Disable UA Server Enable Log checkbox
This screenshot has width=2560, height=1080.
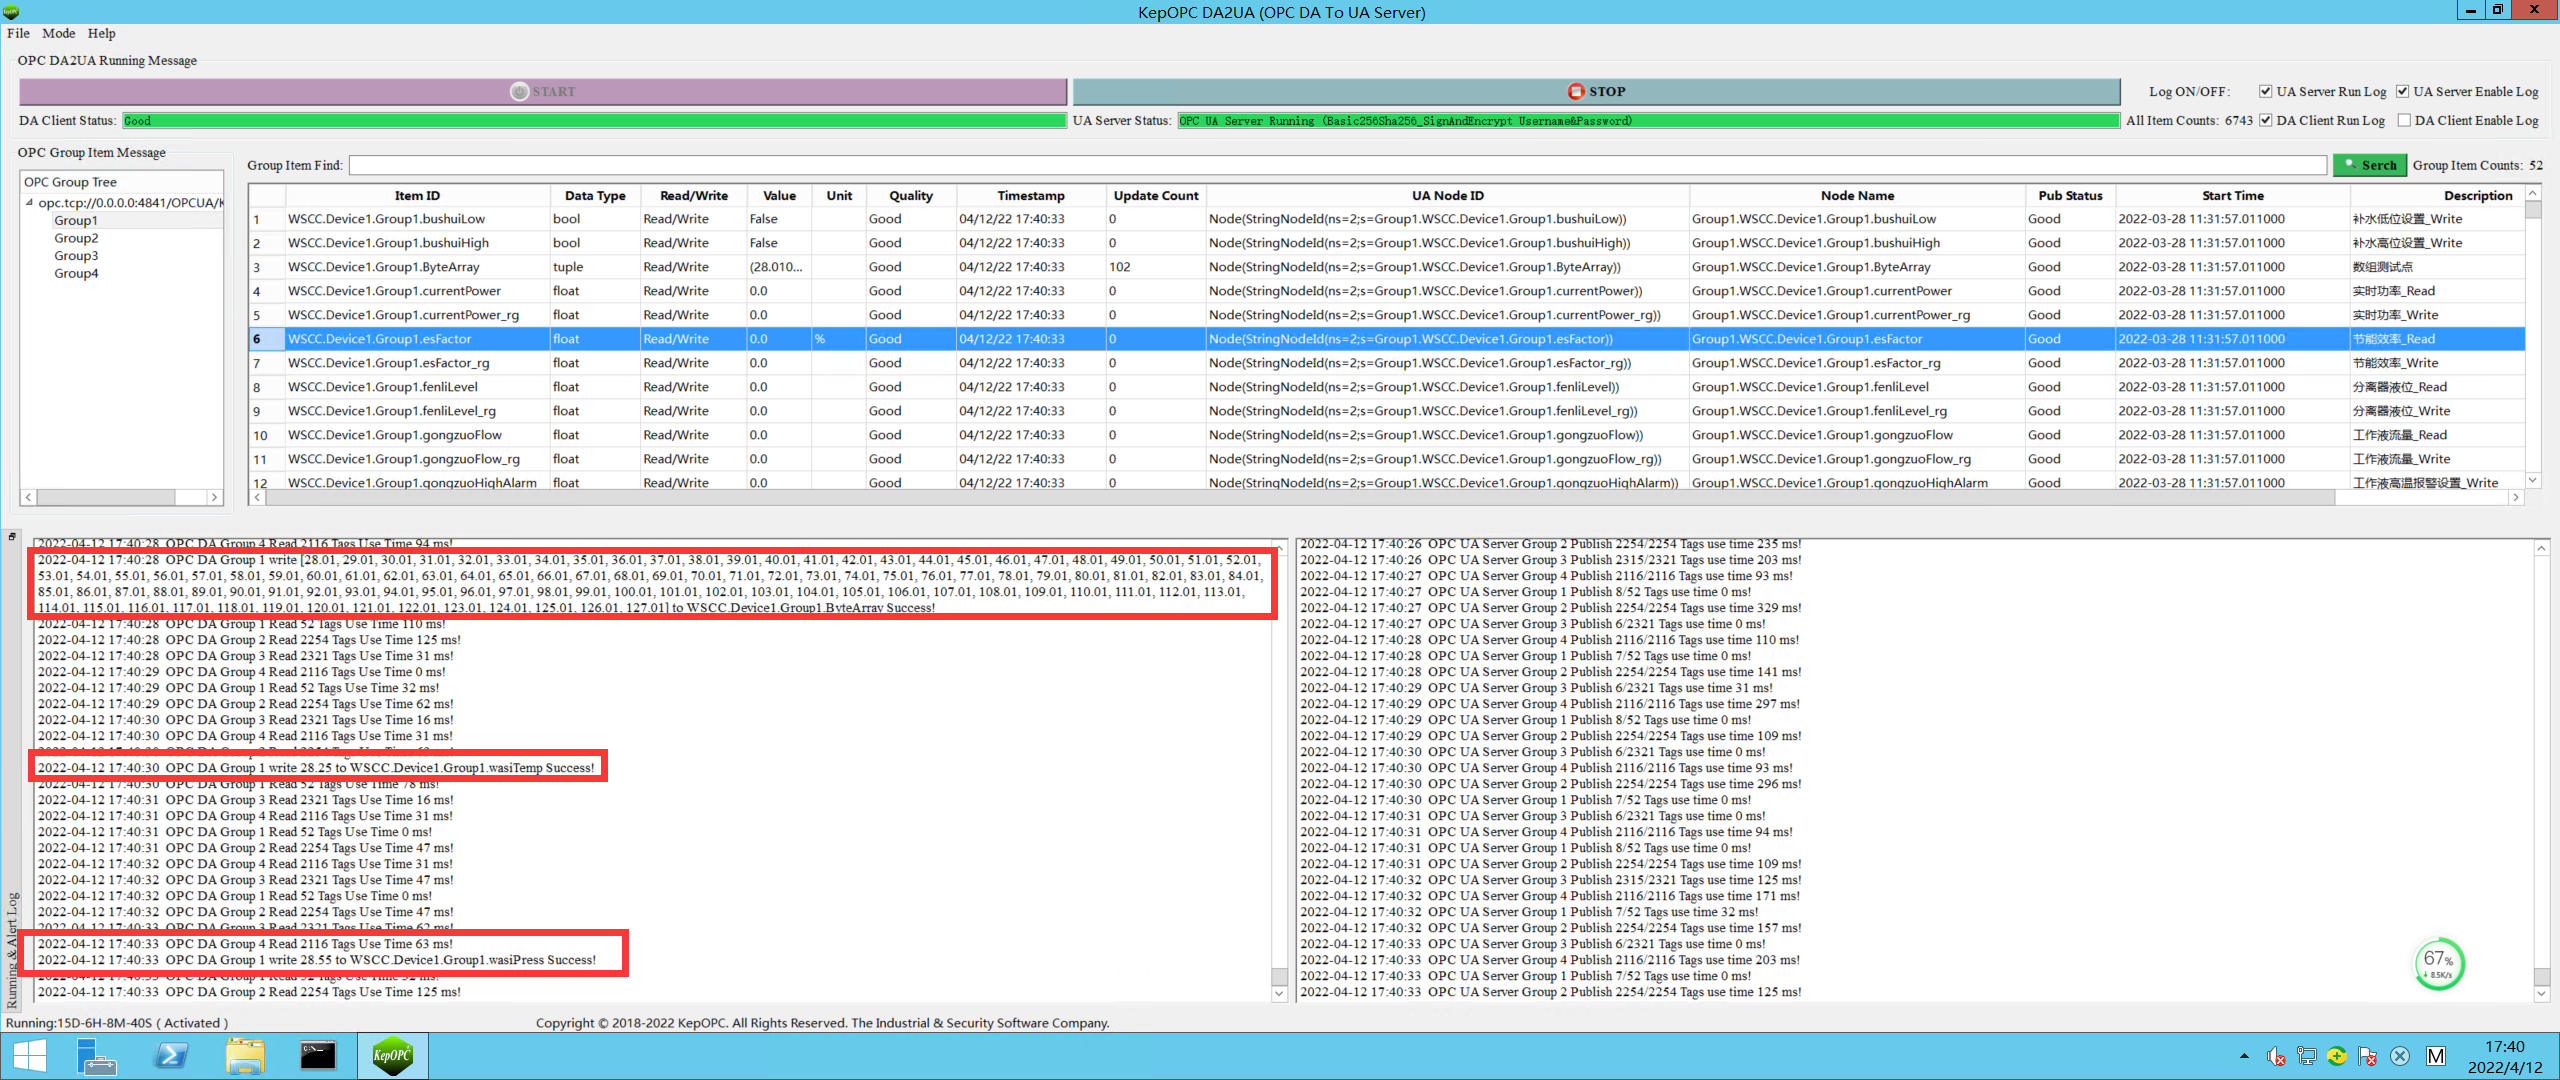[2402, 91]
